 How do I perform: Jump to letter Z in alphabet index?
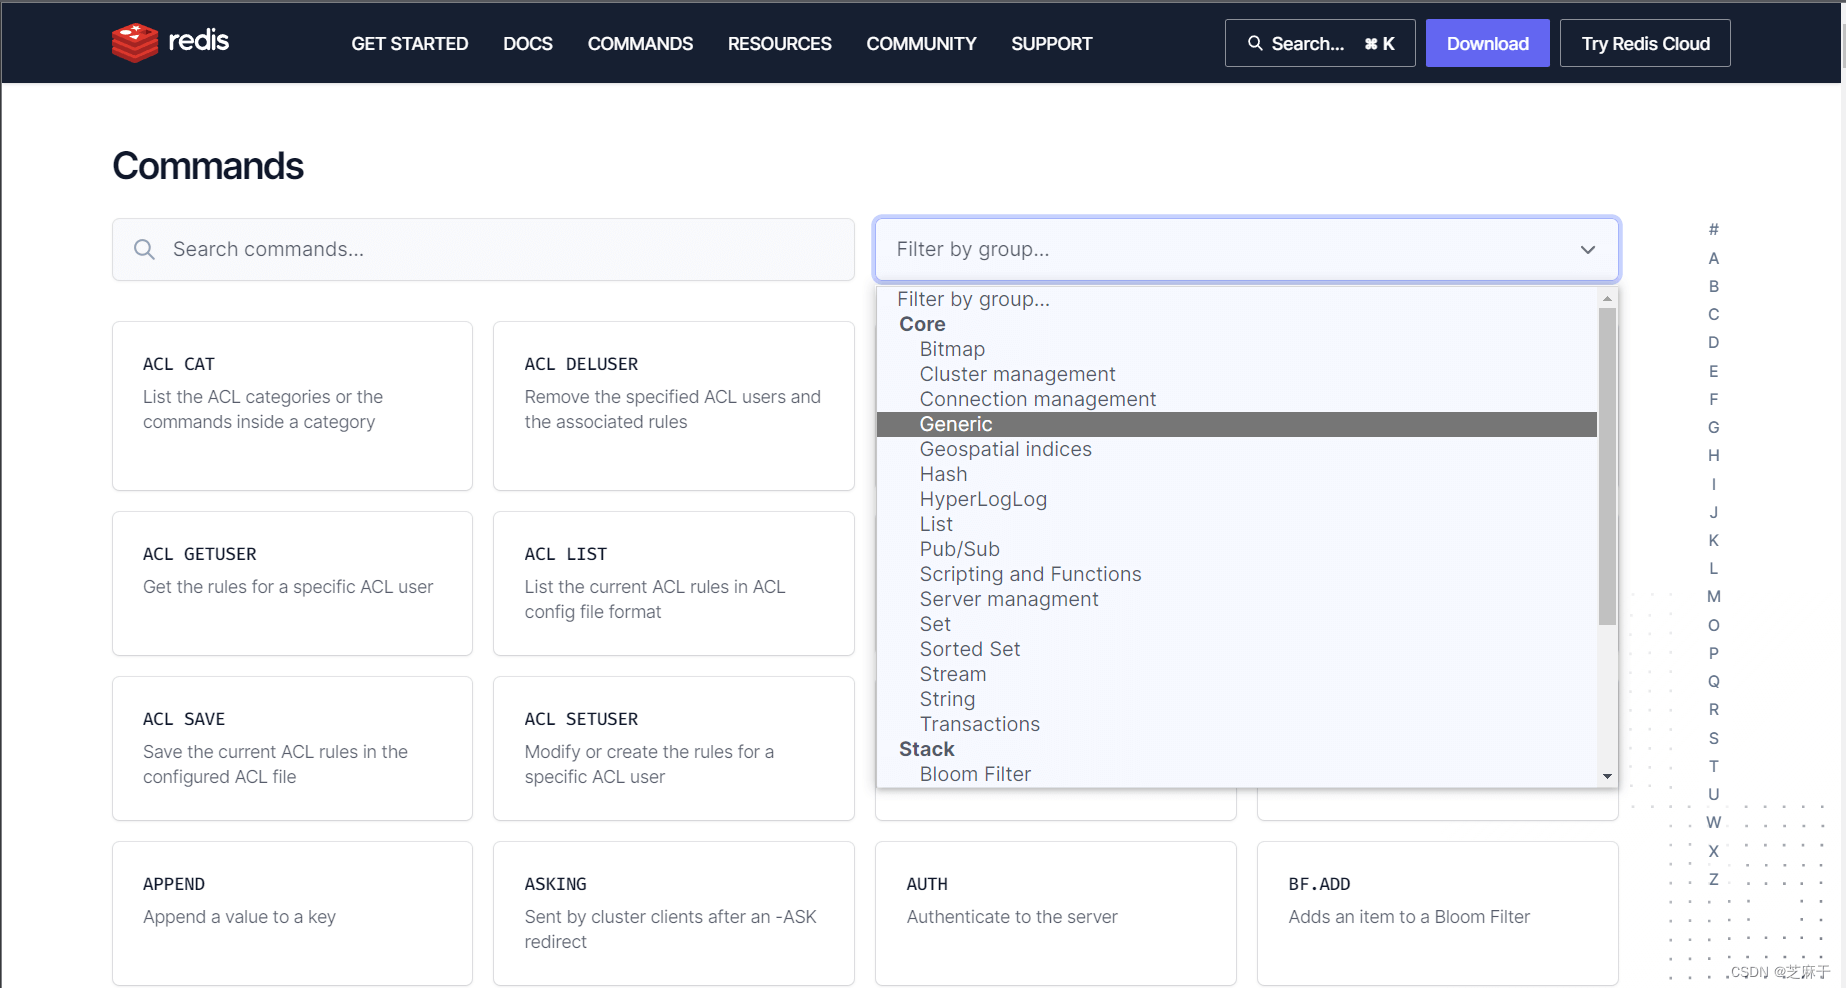pyautogui.click(x=1714, y=879)
